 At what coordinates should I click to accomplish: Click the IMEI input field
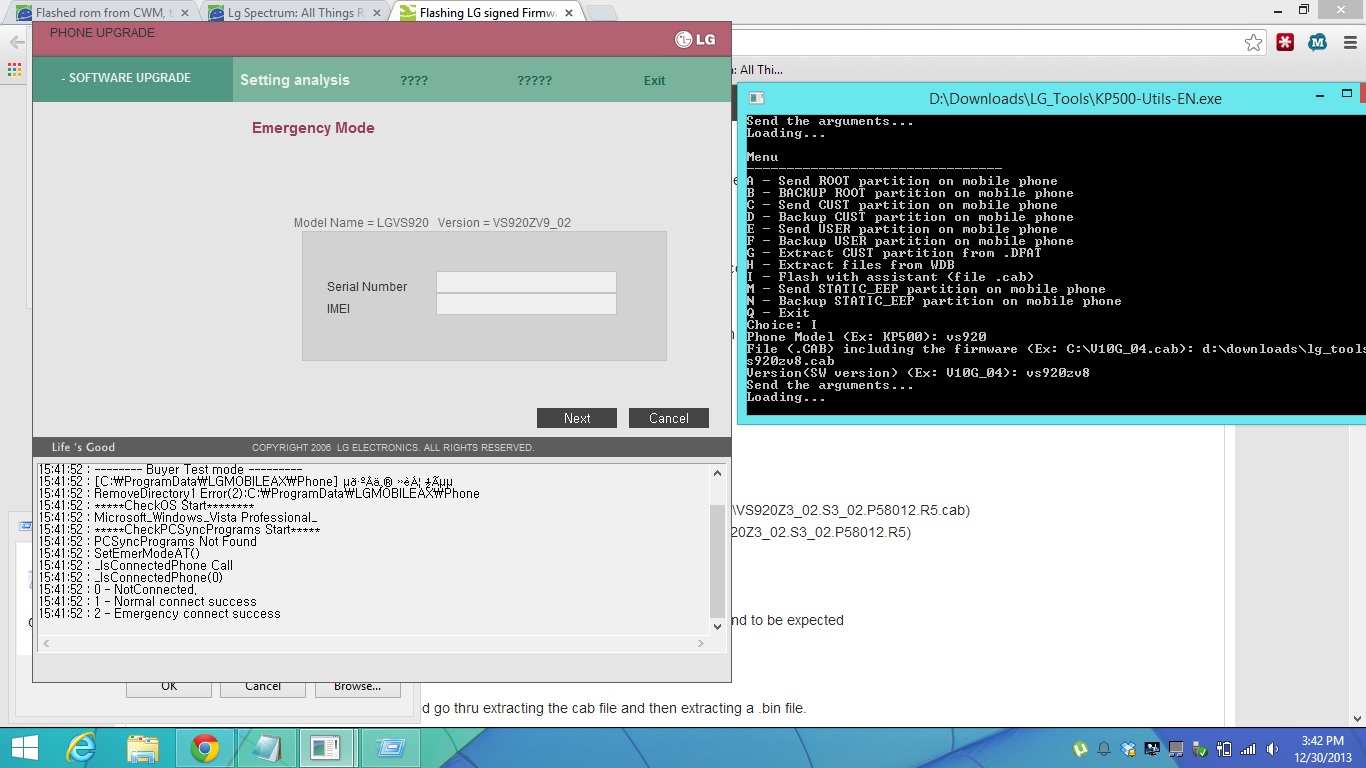click(526, 304)
